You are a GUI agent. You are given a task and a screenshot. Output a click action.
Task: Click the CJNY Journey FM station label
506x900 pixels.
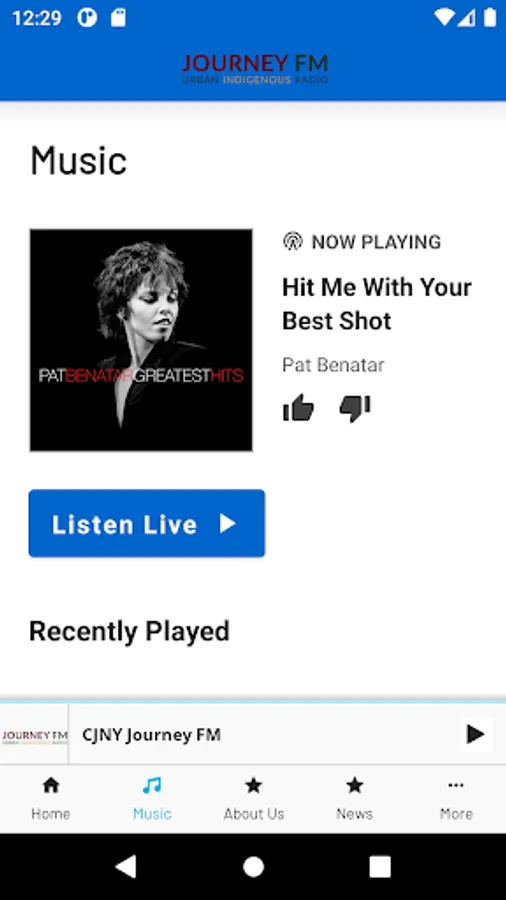[x=151, y=735]
